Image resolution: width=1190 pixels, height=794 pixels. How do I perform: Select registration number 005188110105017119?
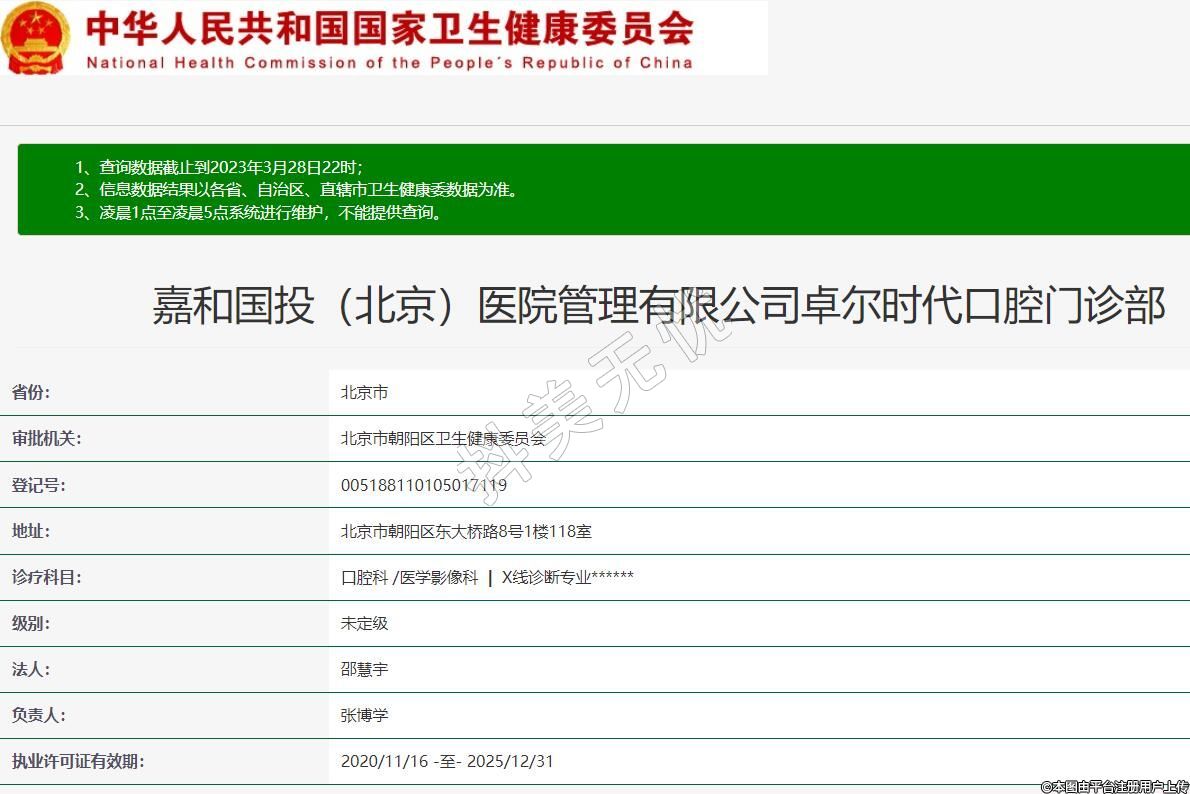point(423,485)
